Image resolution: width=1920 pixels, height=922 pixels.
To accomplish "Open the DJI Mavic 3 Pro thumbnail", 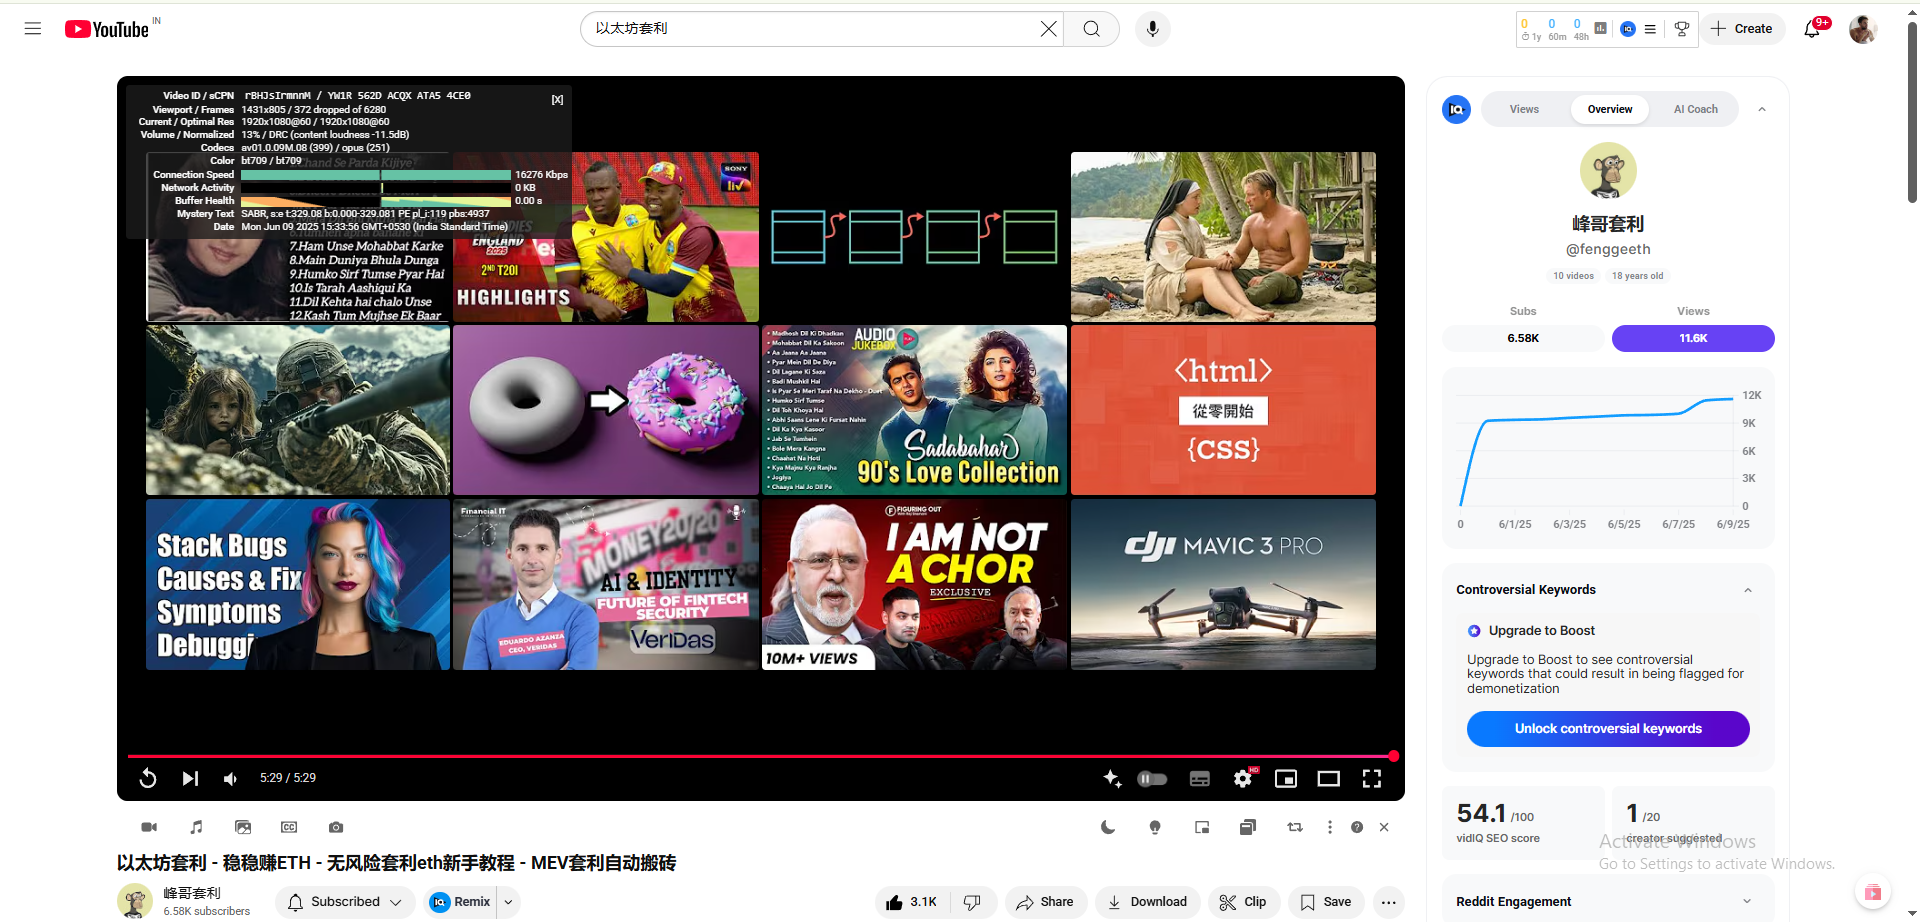I will 1223,585.
